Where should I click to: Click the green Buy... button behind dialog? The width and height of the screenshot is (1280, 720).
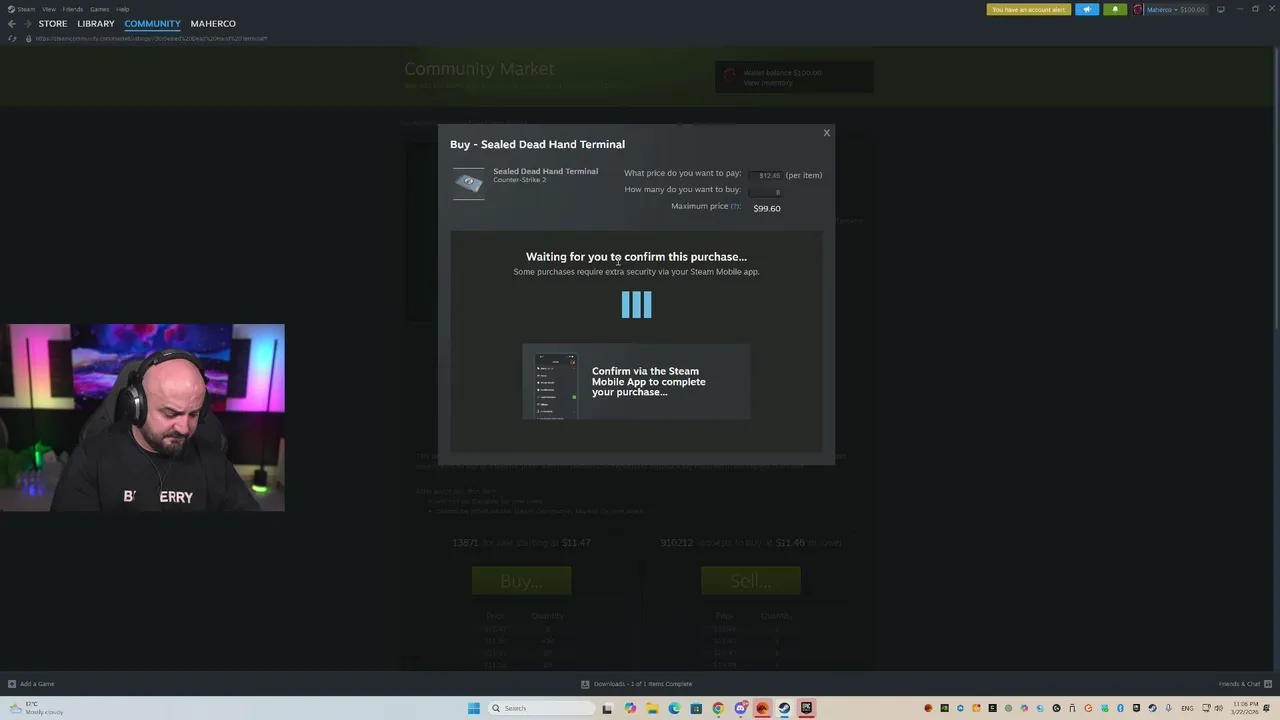point(521,581)
